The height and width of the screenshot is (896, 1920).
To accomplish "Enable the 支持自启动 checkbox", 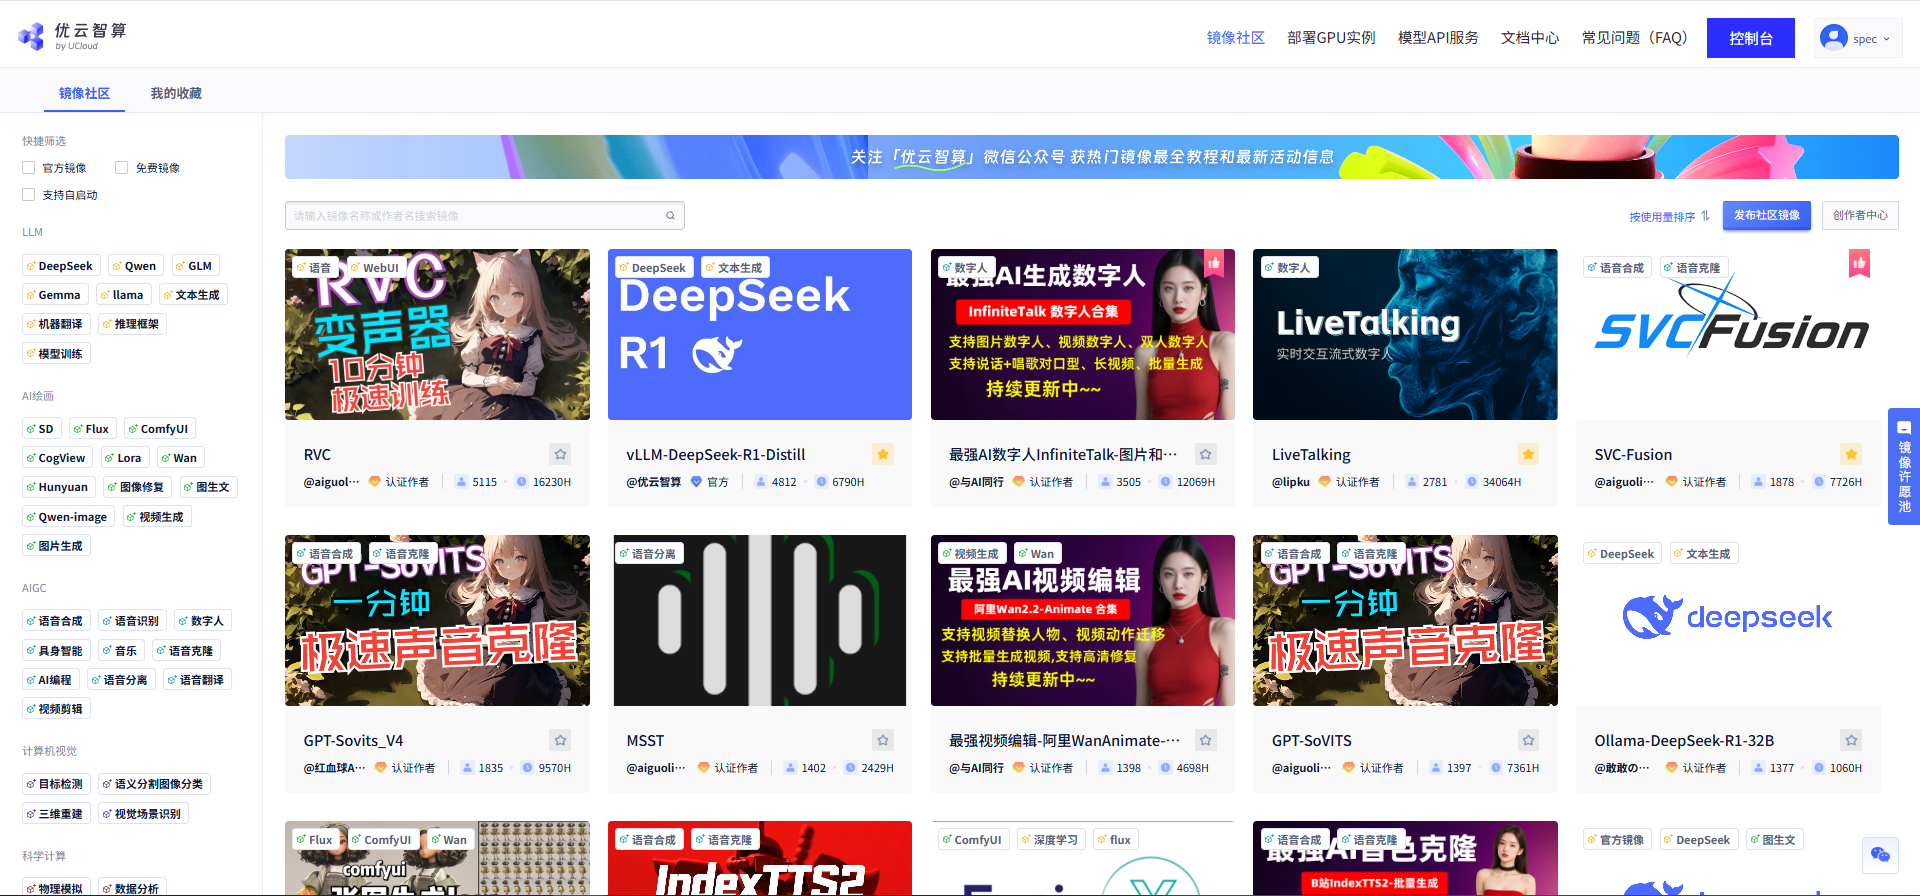I will pos(29,195).
